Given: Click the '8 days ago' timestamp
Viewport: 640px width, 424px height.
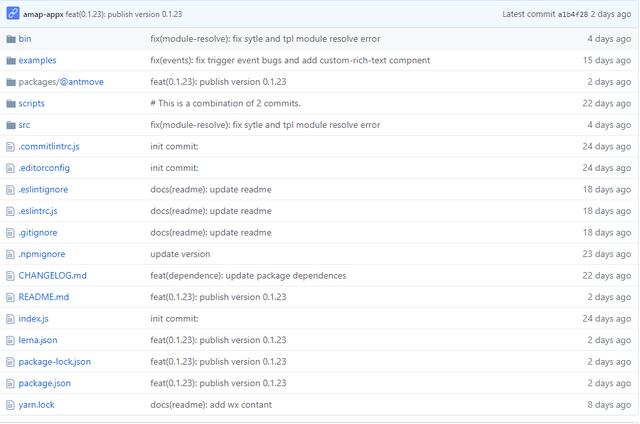Looking at the screenshot, I should pyautogui.click(x=609, y=405).
